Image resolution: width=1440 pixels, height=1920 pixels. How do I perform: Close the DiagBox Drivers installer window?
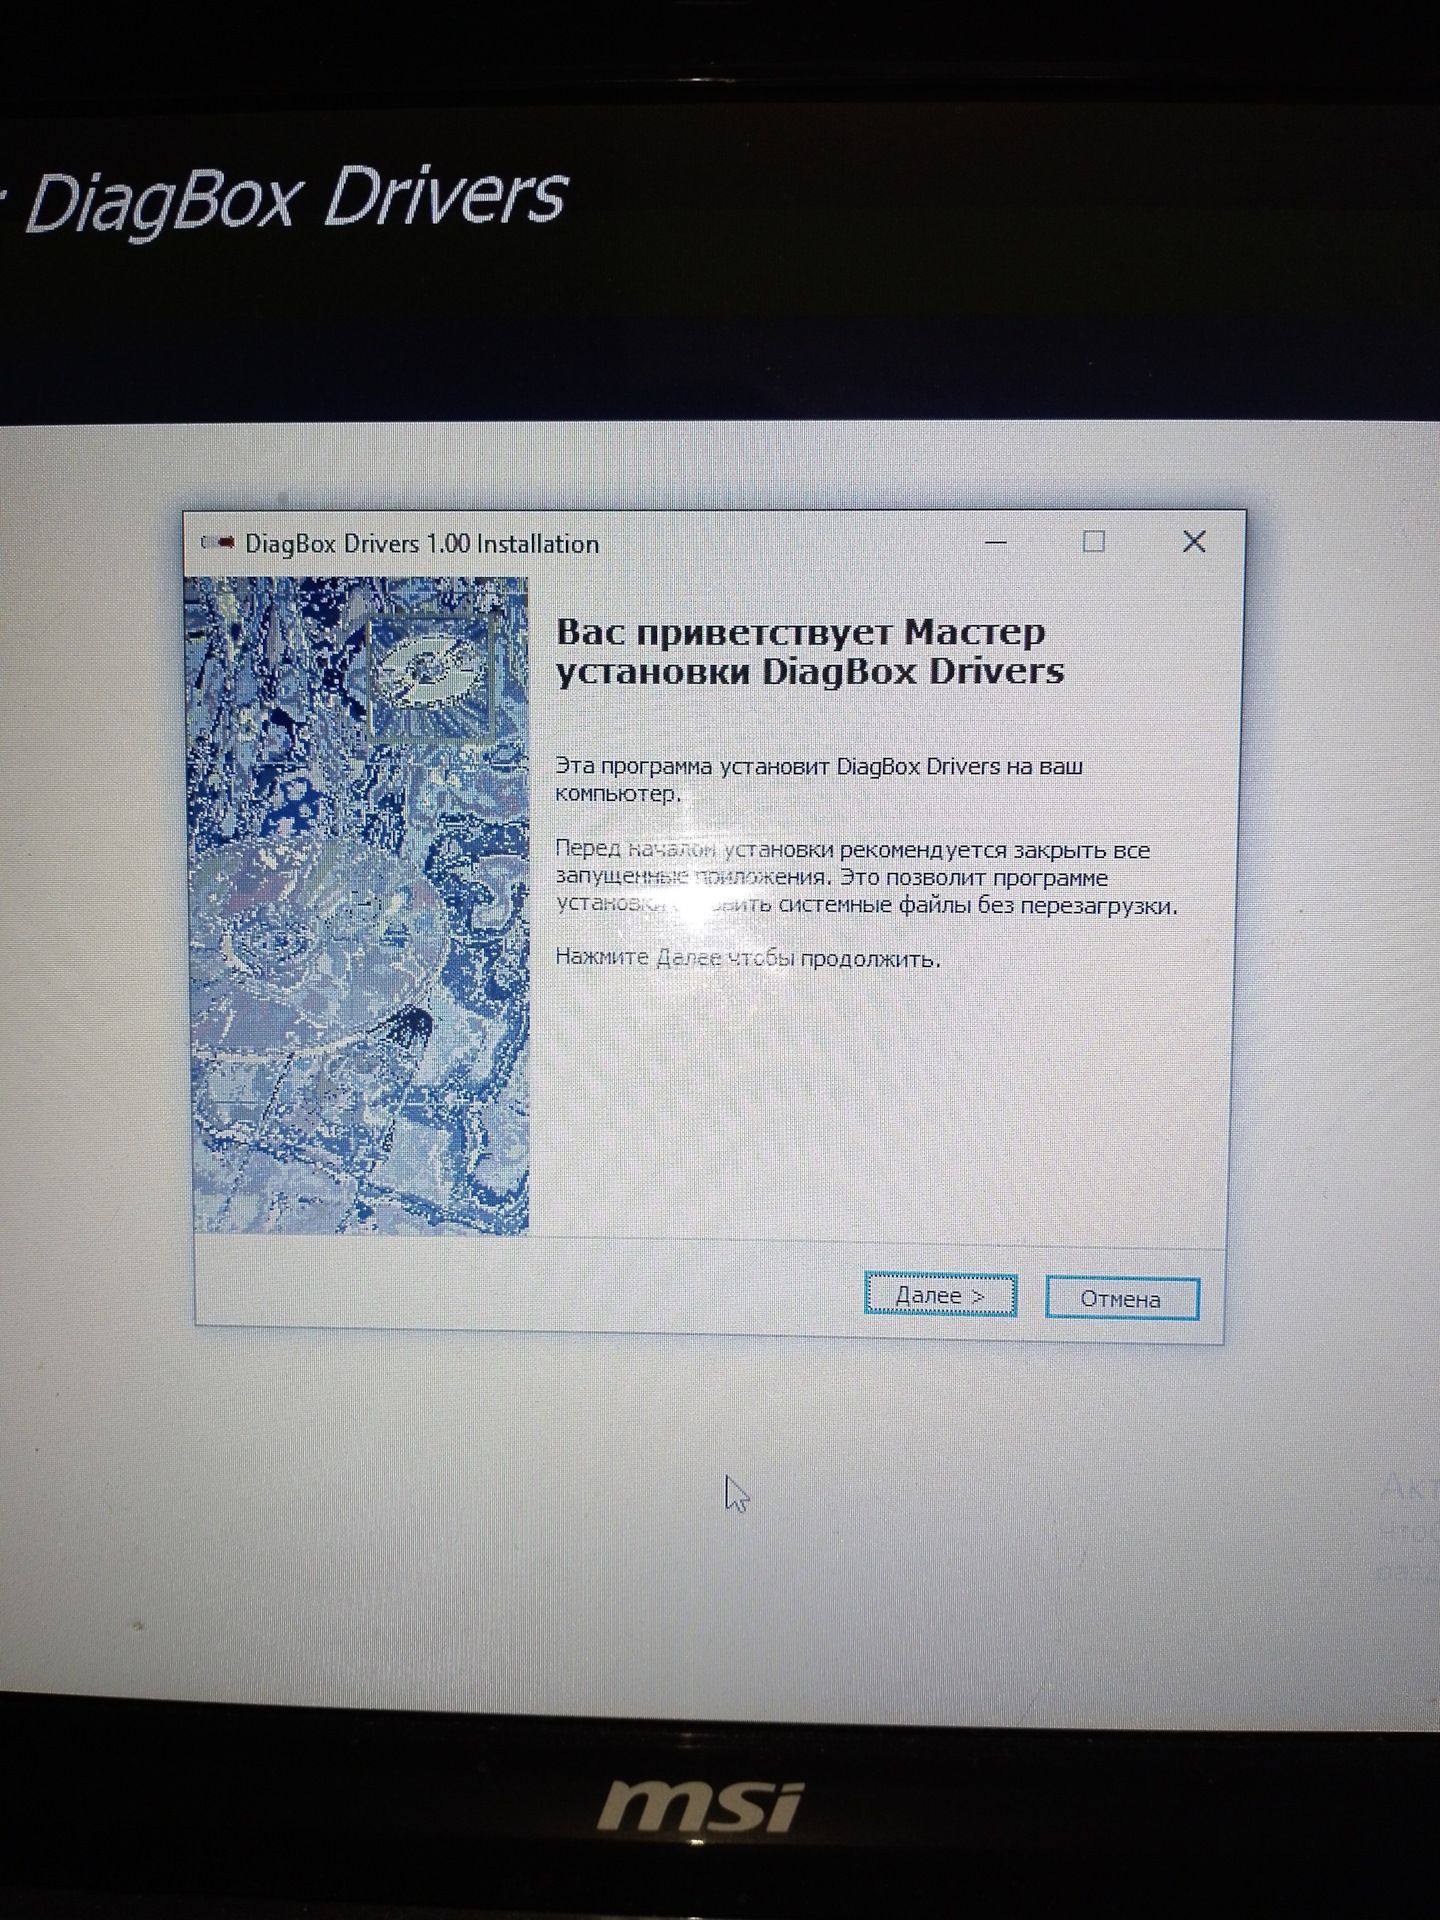tap(1194, 542)
